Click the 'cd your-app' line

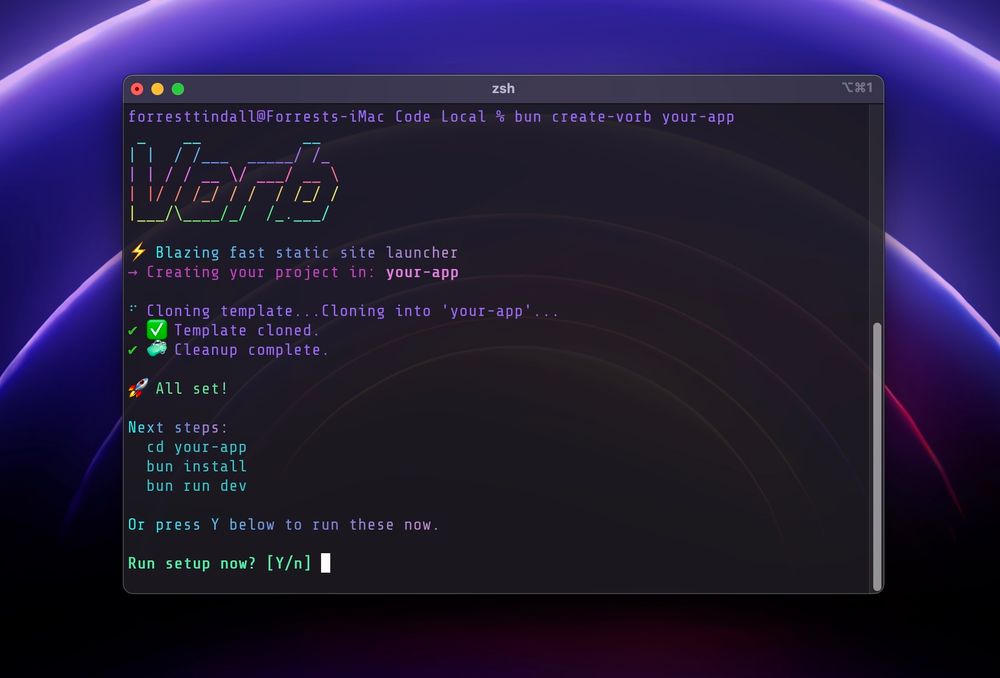[x=196, y=447]
